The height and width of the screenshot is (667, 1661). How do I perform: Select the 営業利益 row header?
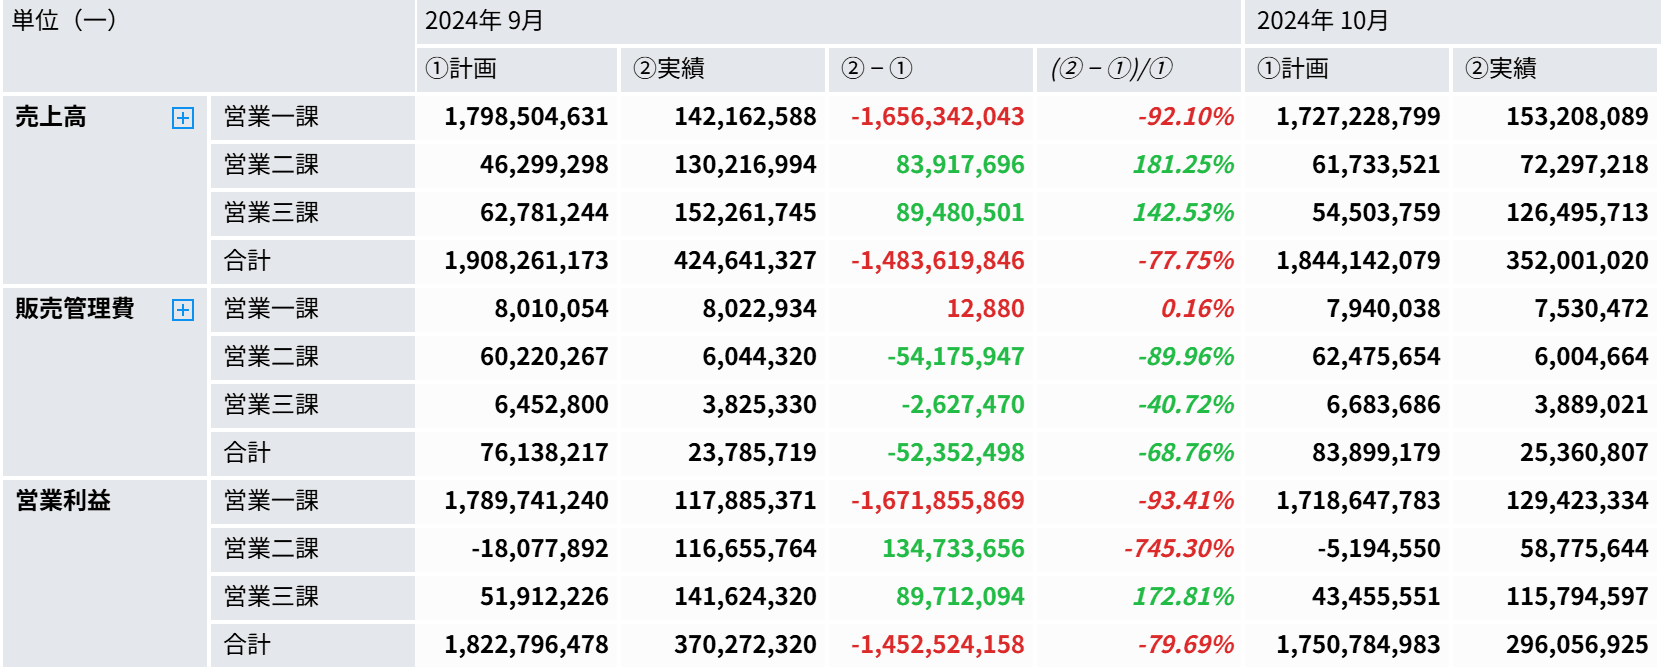point(63,501)
